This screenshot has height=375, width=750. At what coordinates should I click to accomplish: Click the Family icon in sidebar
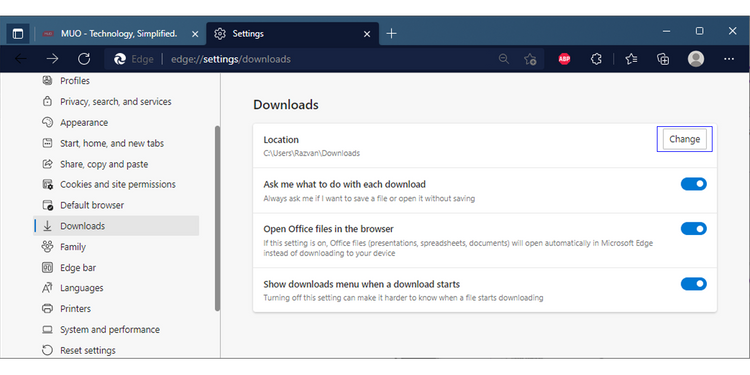(x=47, y=247)
